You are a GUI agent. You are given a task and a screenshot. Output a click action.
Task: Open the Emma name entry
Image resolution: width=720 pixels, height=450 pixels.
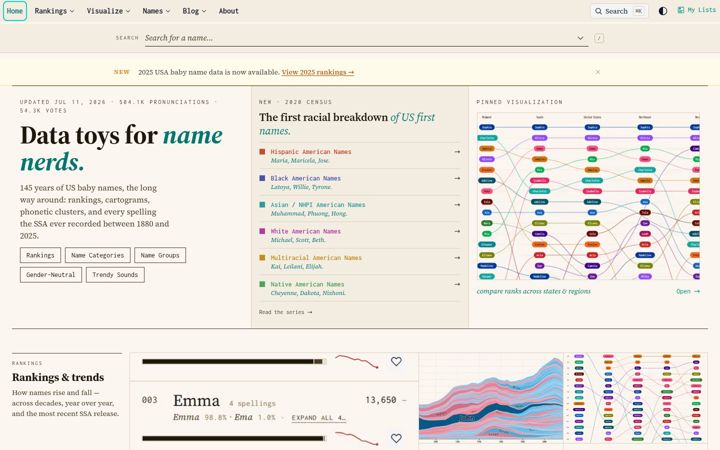coord(196,401)
